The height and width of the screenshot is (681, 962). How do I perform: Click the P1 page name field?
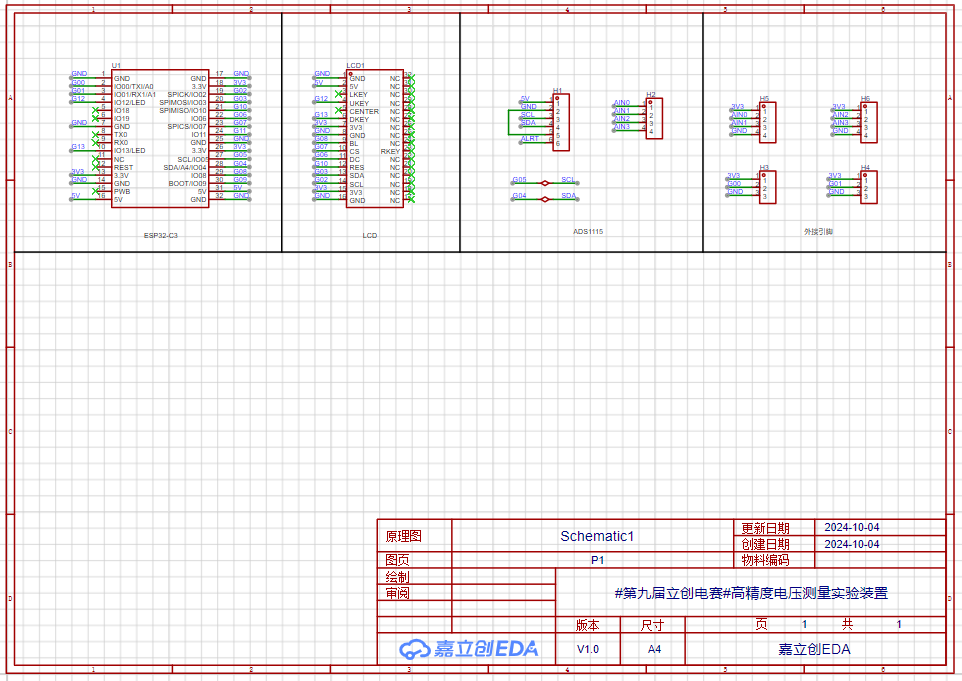coord(597,560)
